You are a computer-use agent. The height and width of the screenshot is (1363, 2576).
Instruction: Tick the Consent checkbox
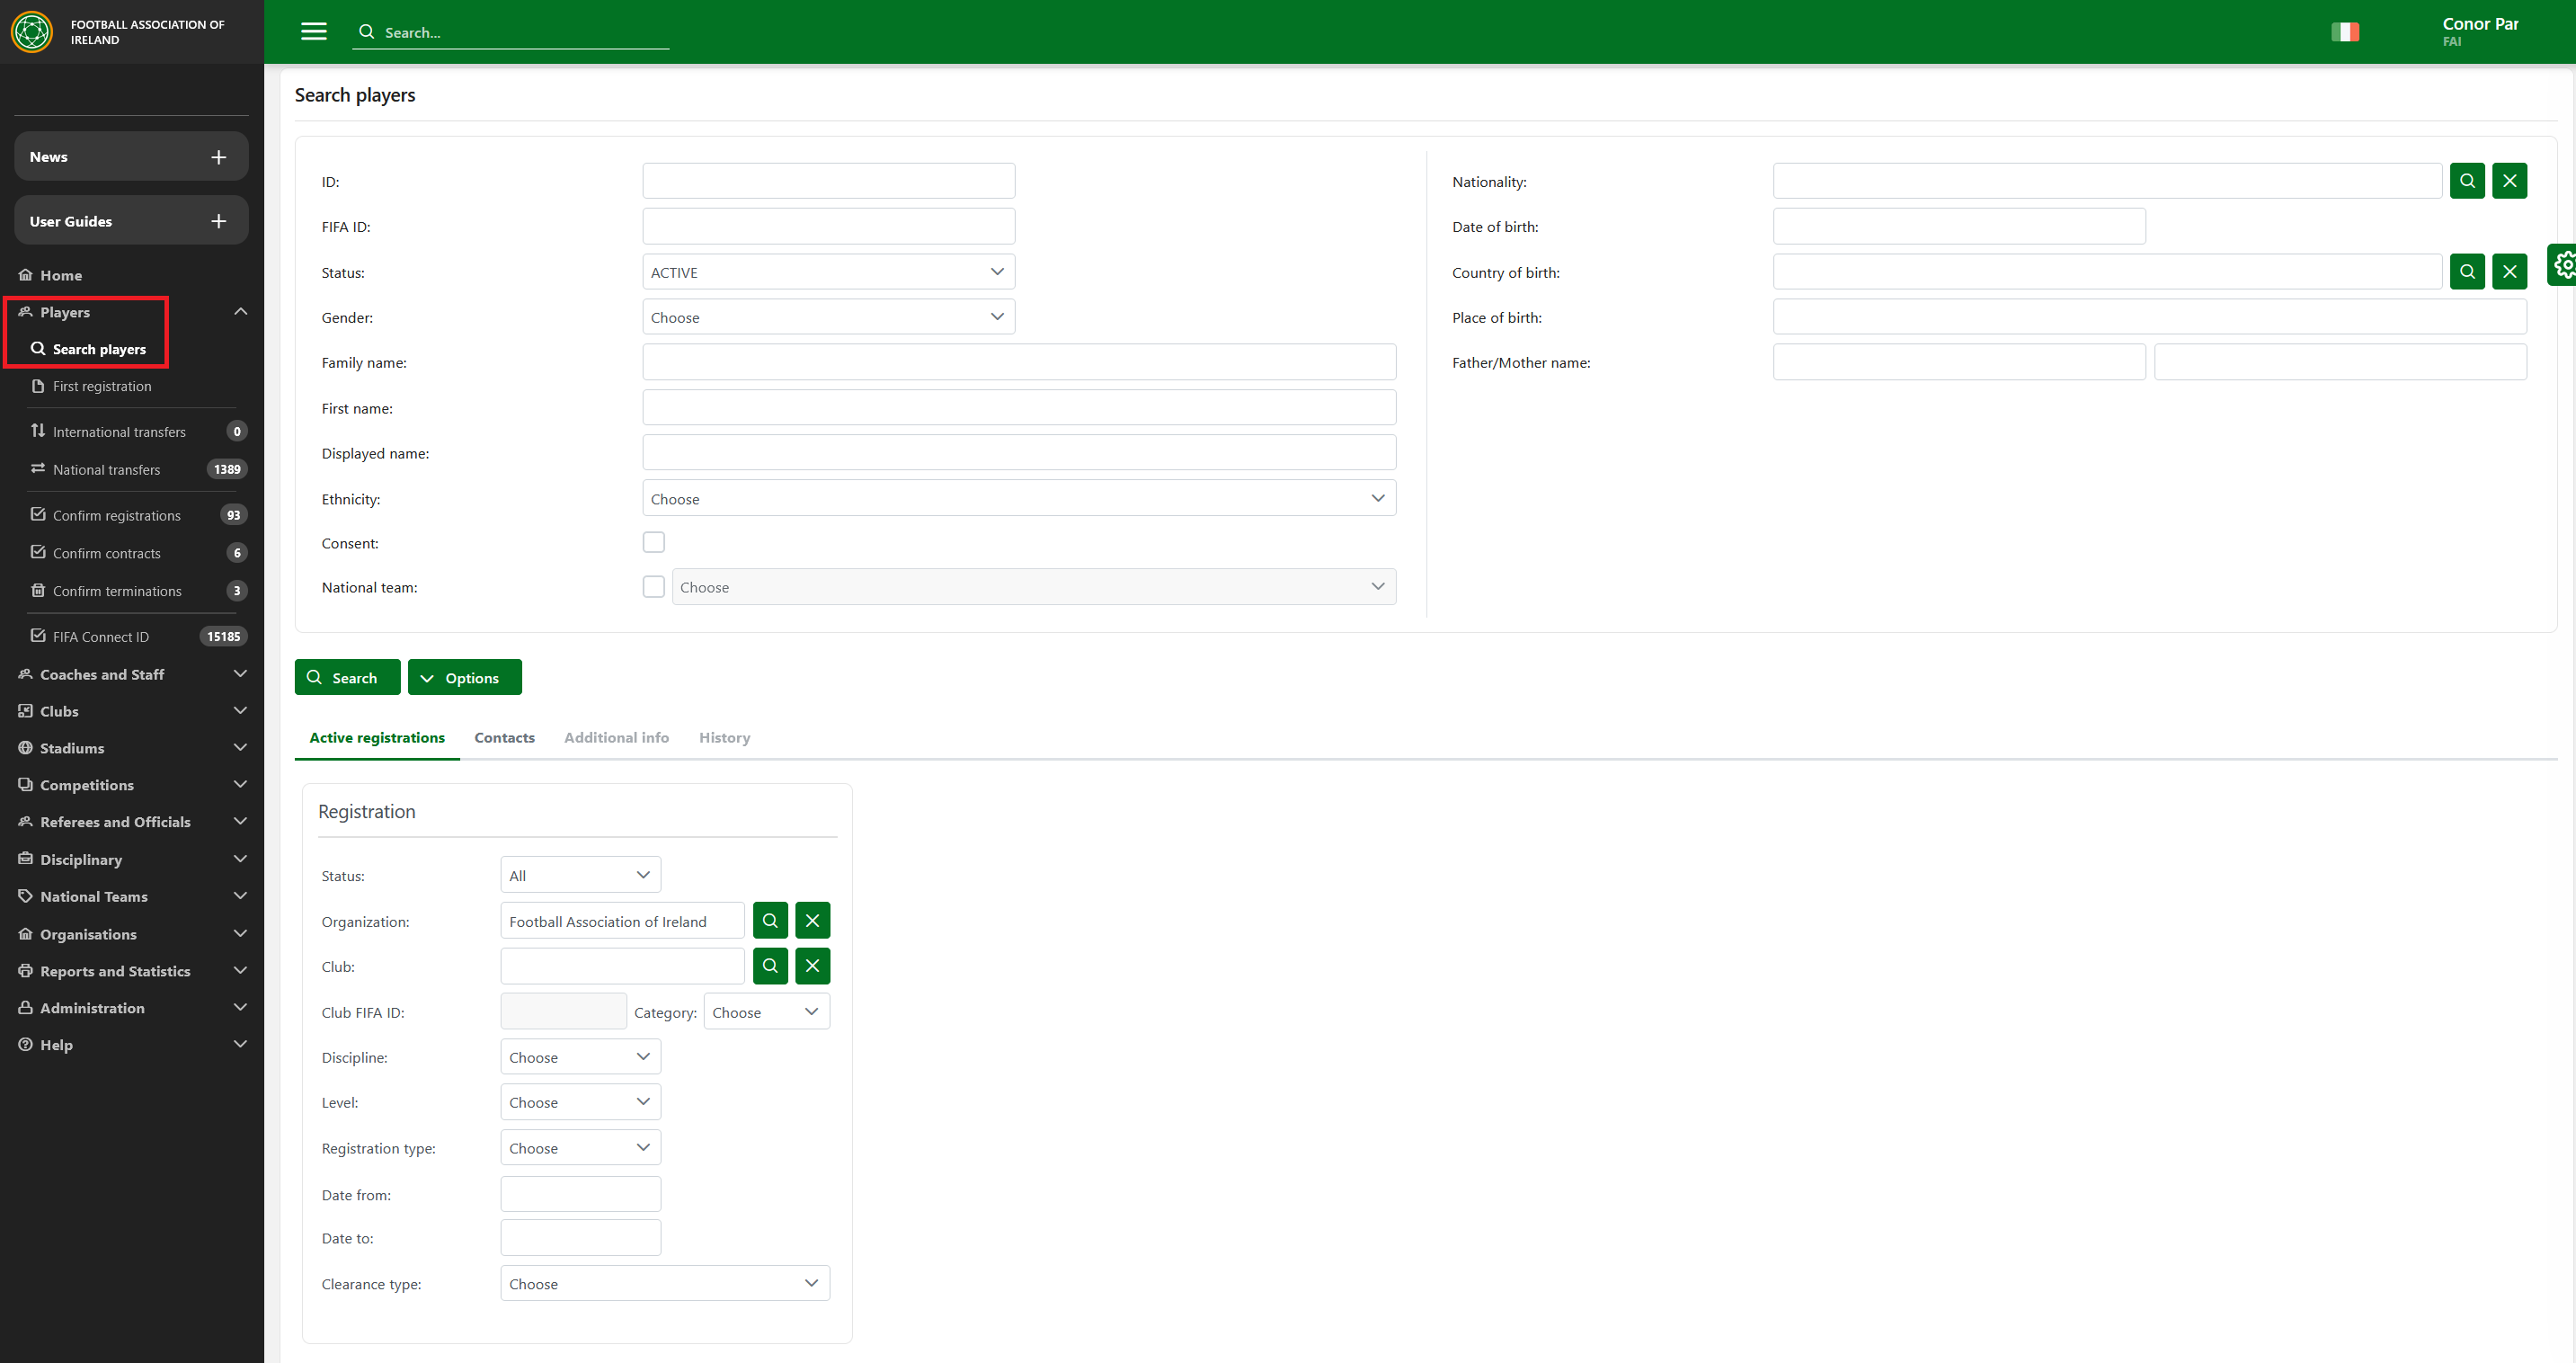pos(653,543)
